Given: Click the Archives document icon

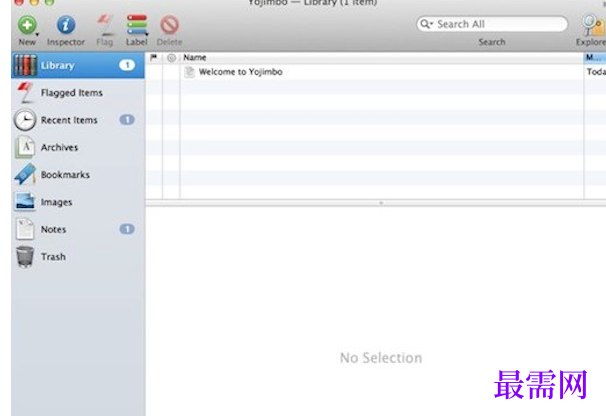Looking at the screenshot, I should pos(25,147).
